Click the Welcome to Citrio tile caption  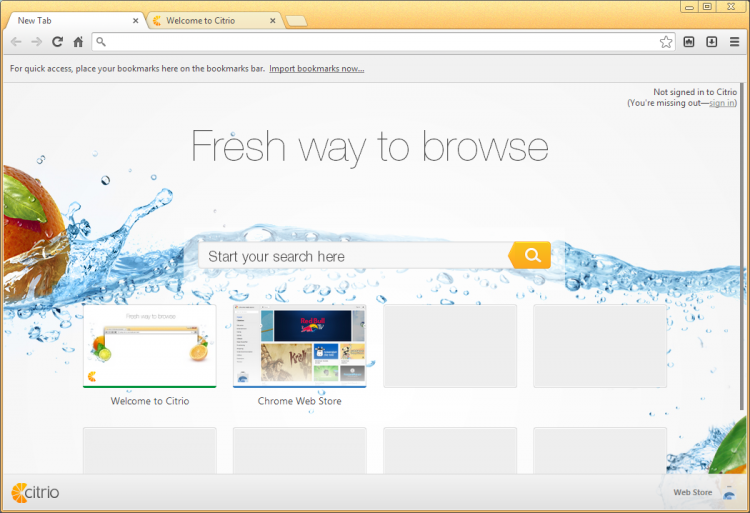tap(150, 401)
